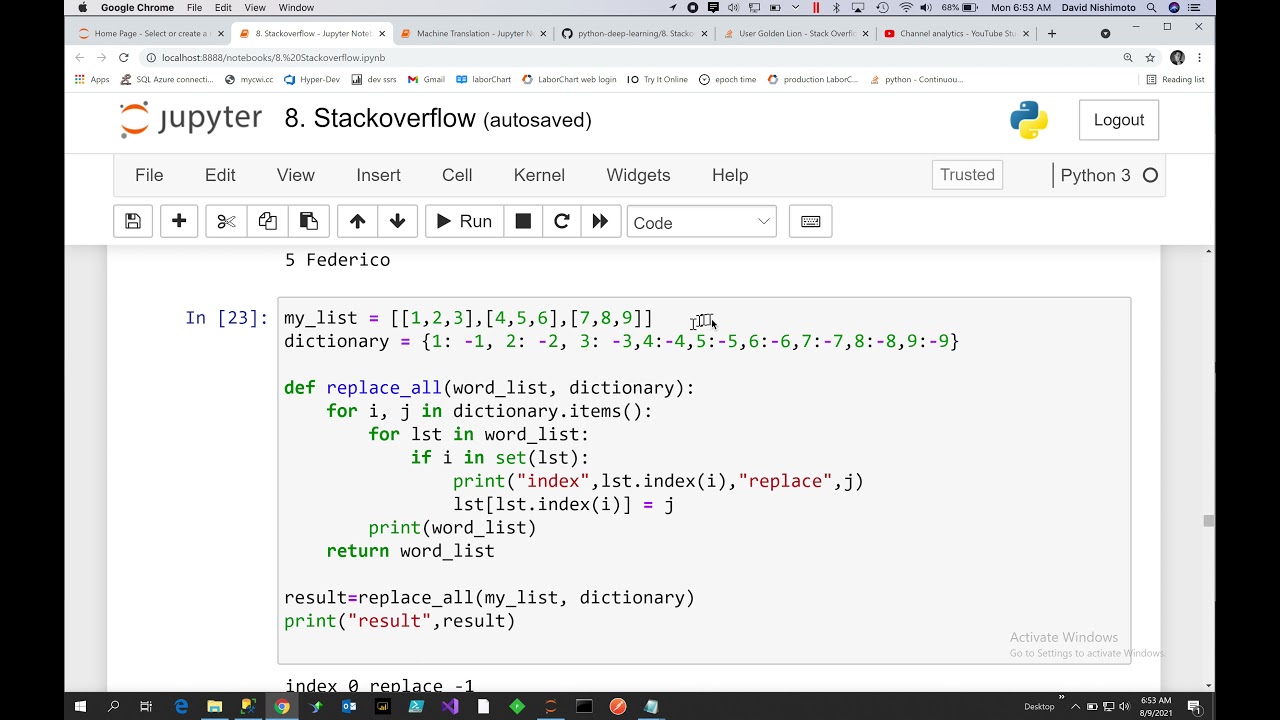
Task: Insert a cell below with plus icon
Action: coord(179,222)
